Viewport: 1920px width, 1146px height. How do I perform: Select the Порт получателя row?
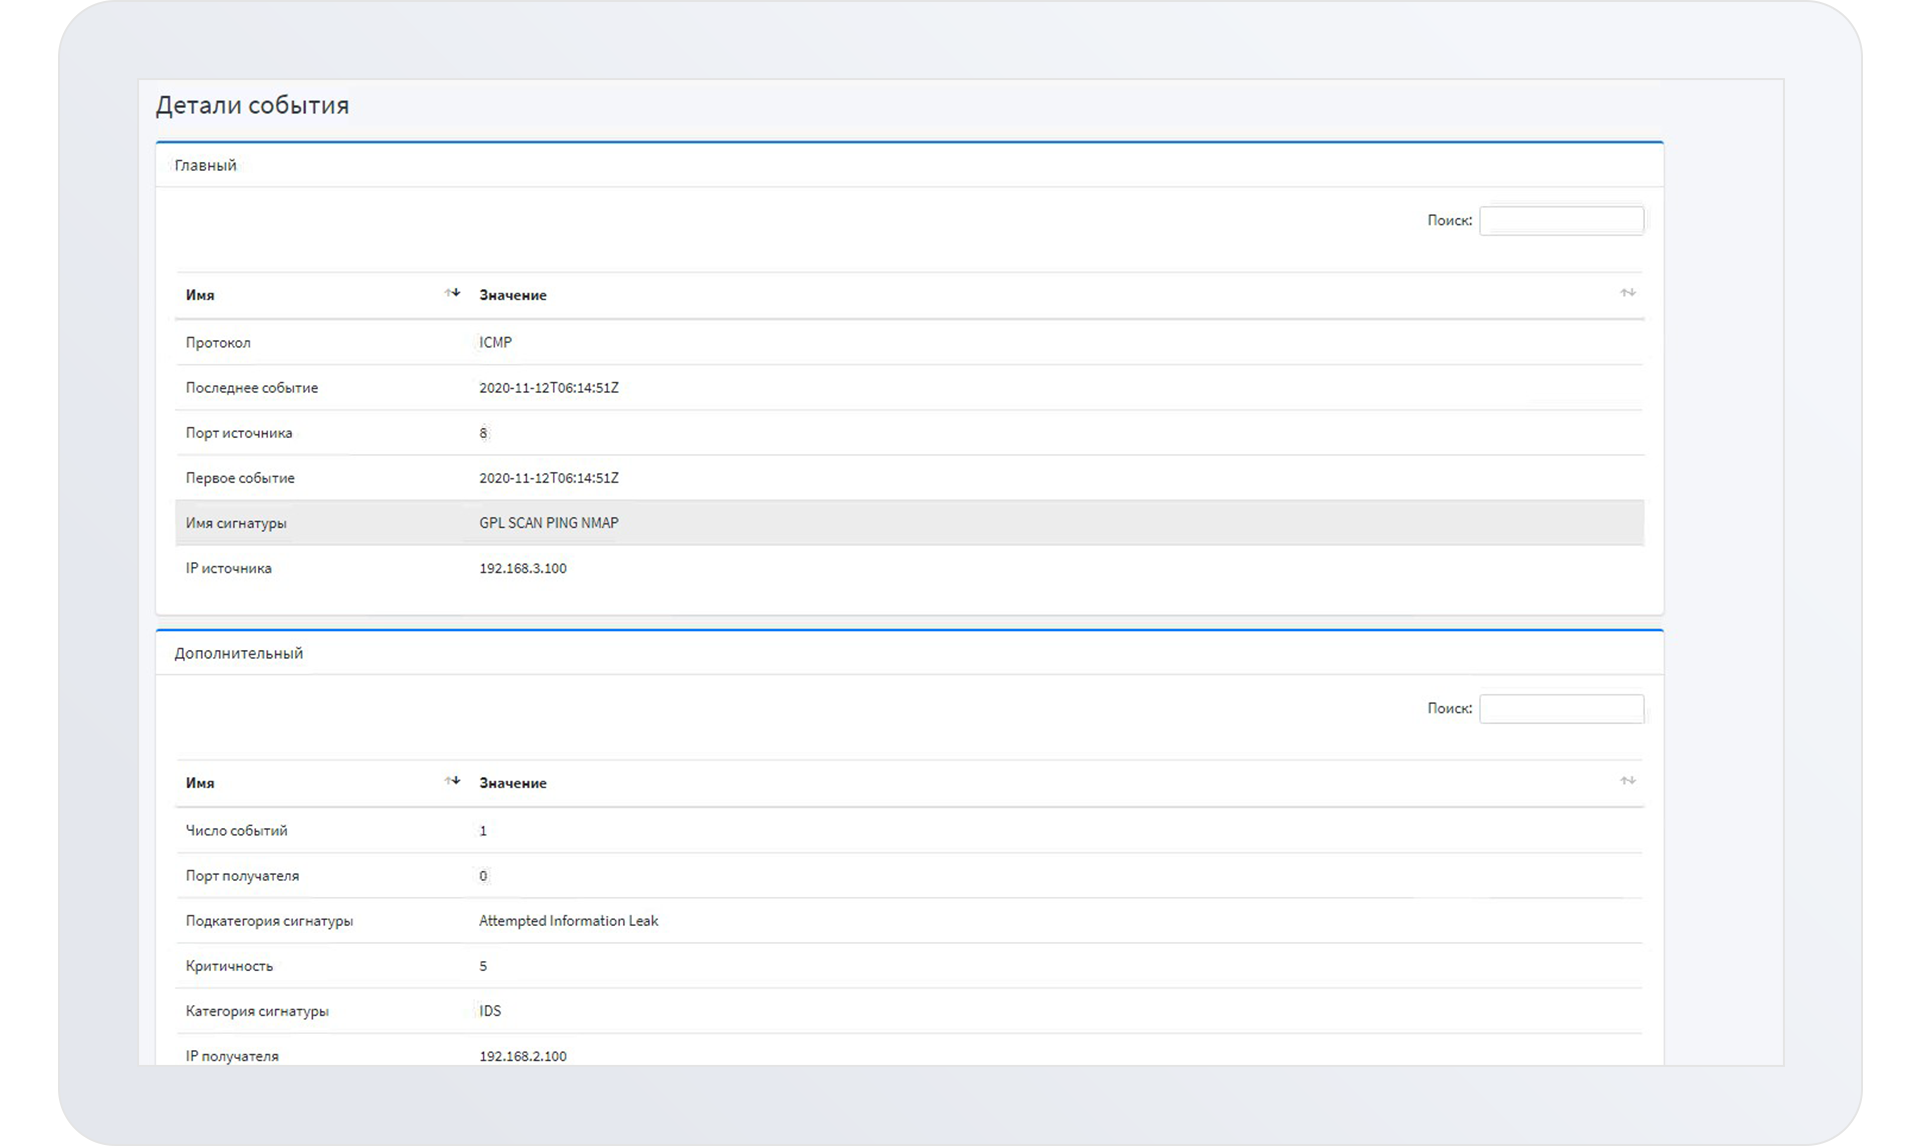coord(242,875)
